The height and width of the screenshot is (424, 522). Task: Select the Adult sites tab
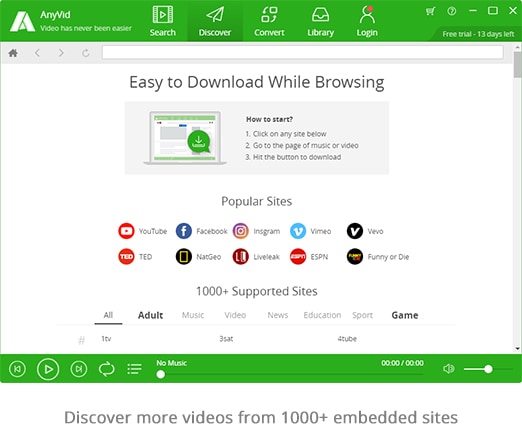coord(150,315)
